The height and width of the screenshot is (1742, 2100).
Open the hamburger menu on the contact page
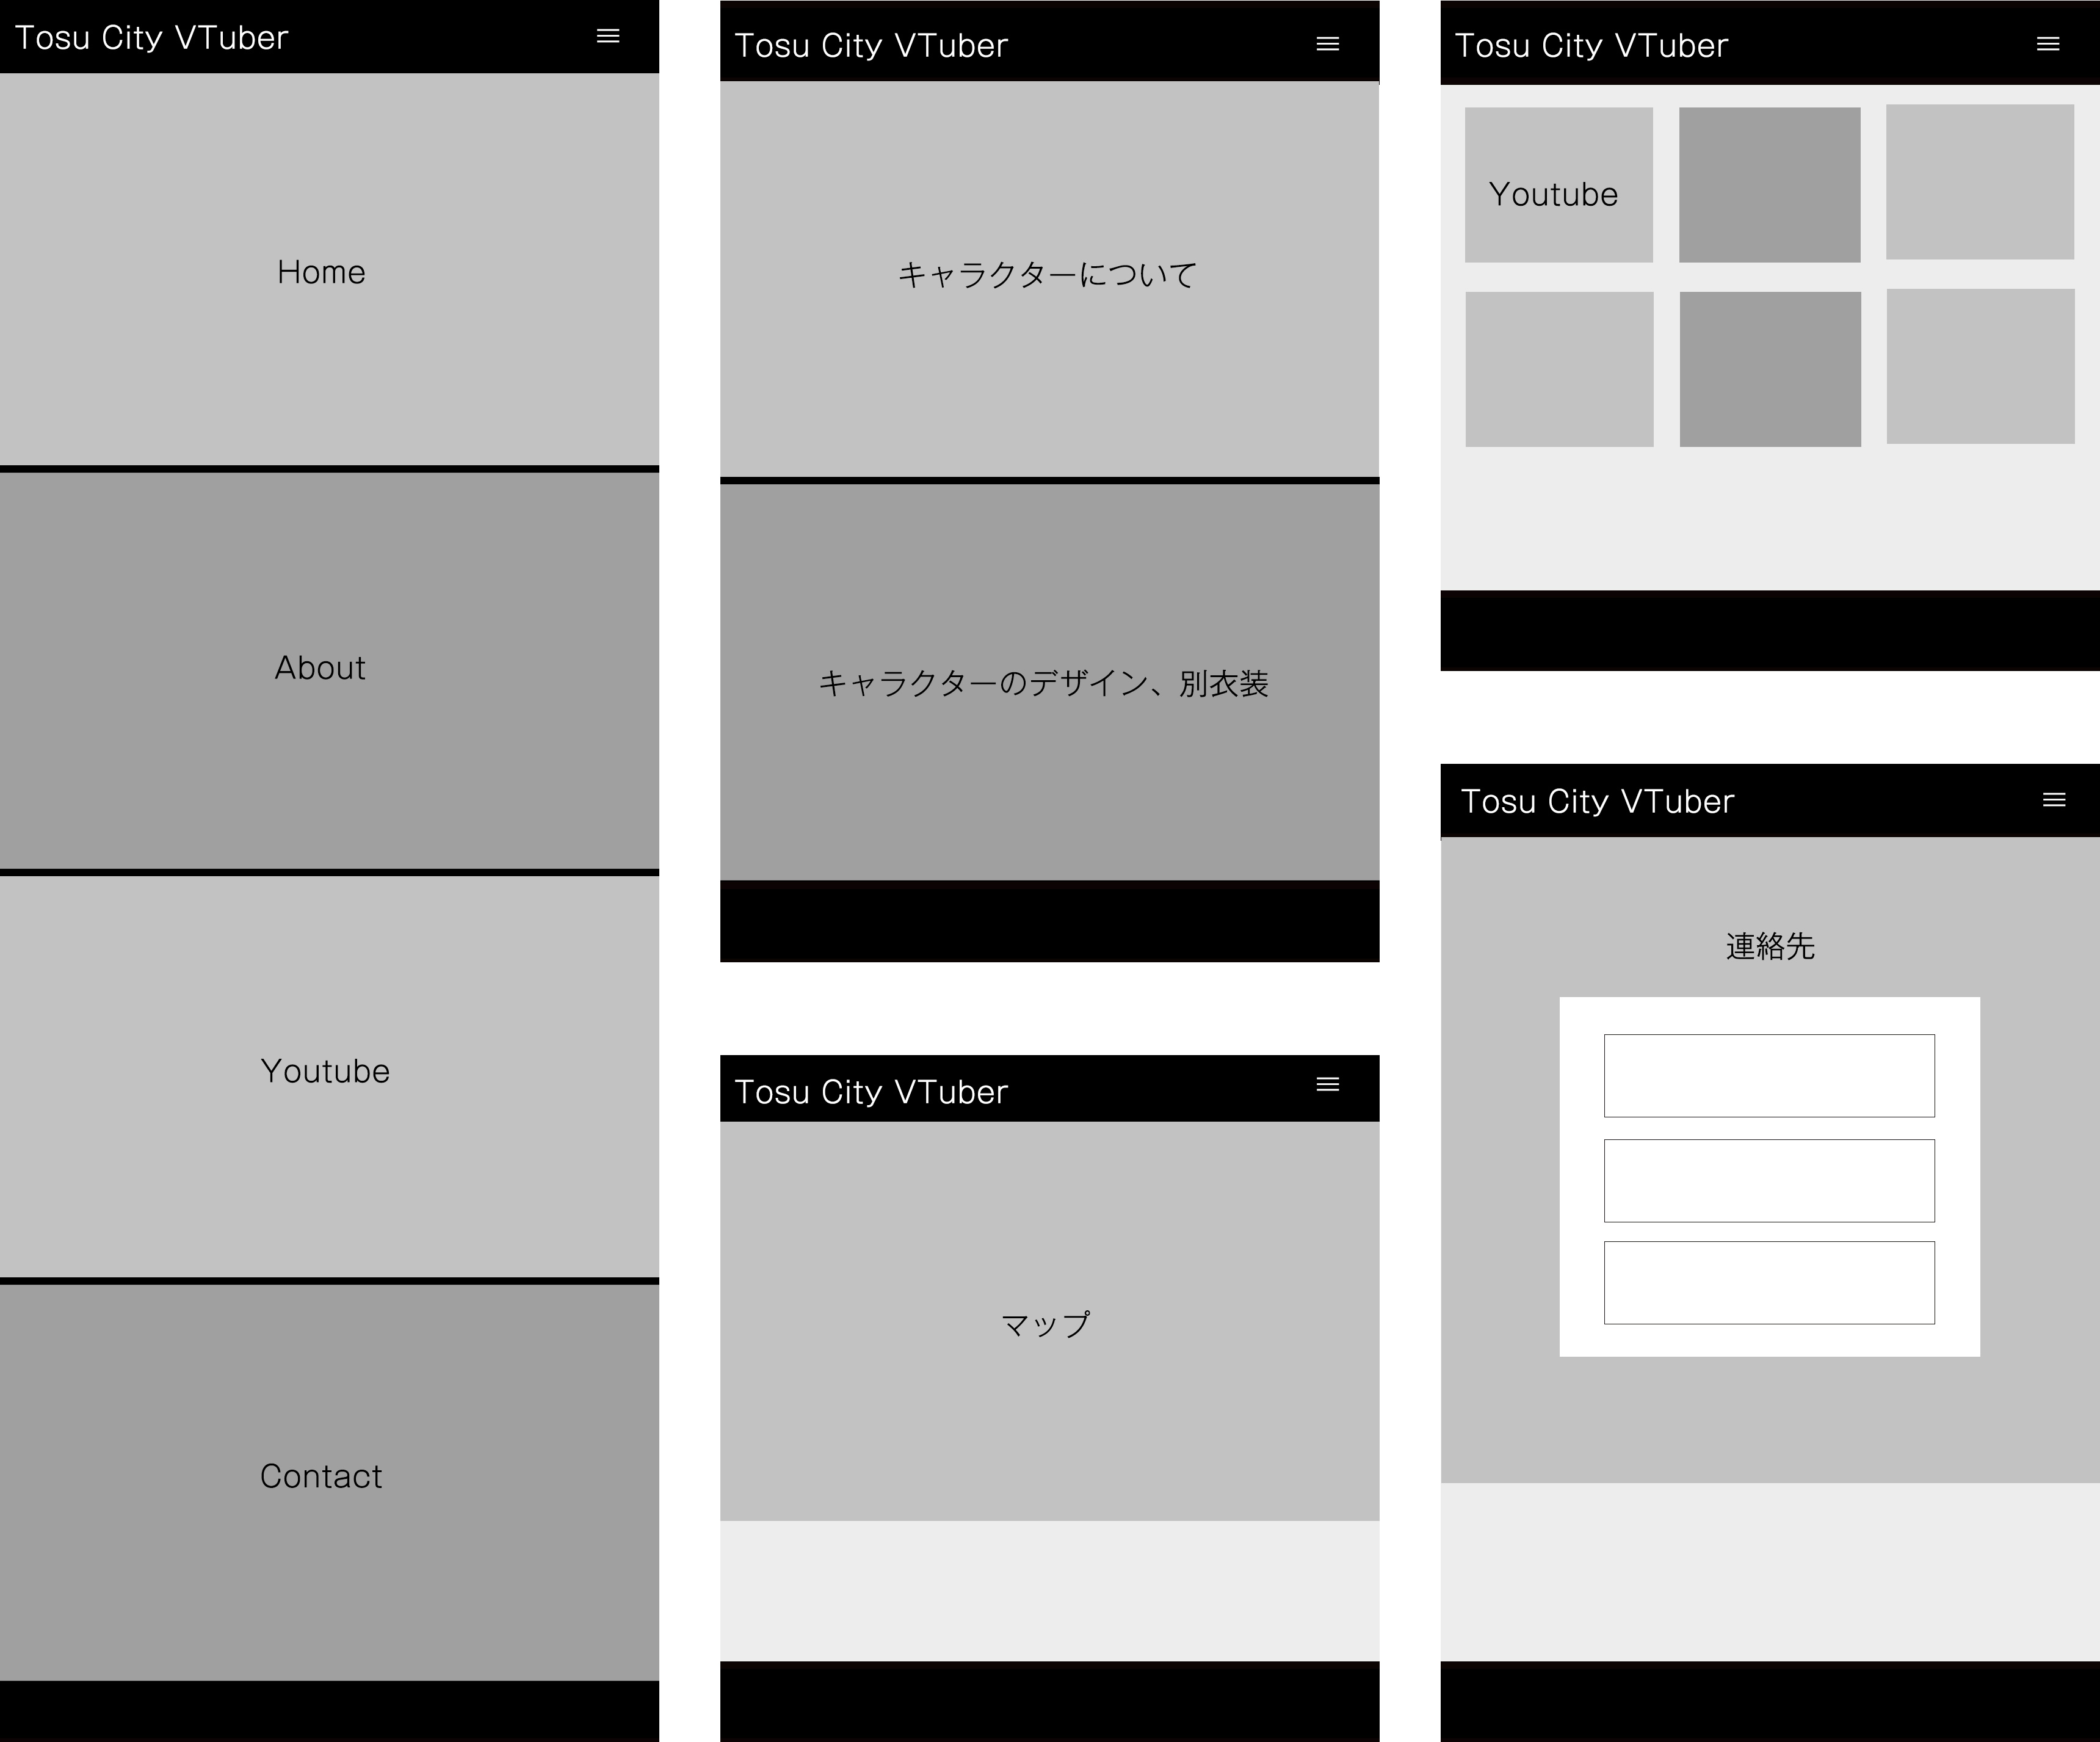tap(2054, 799)
